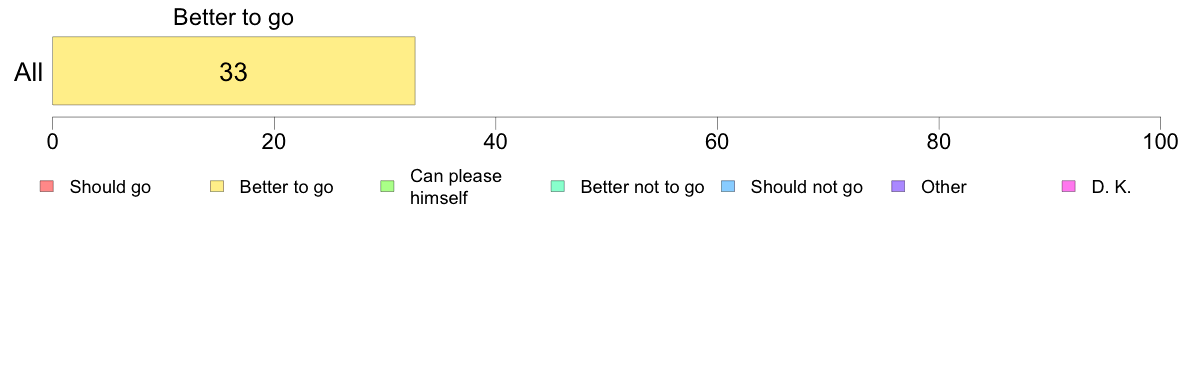Click the purple Other legend swatch
The width and height of the screenshot is (1188, 368).
coord(899,187)
